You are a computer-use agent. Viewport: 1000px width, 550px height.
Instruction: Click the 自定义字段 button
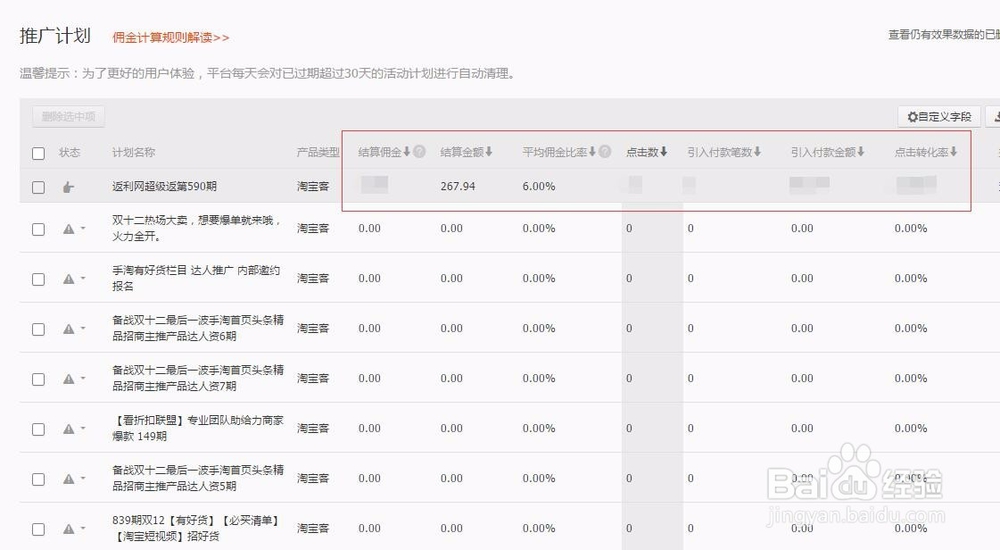point(939,117)
